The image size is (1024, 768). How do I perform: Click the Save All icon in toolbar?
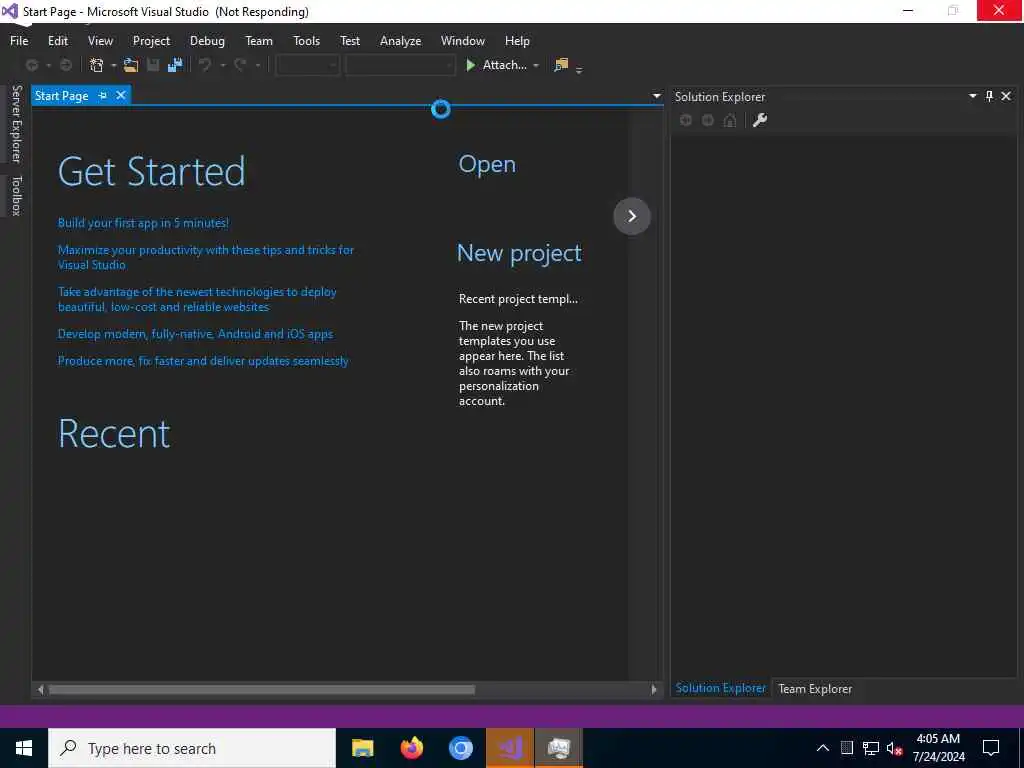click(174, 65)
